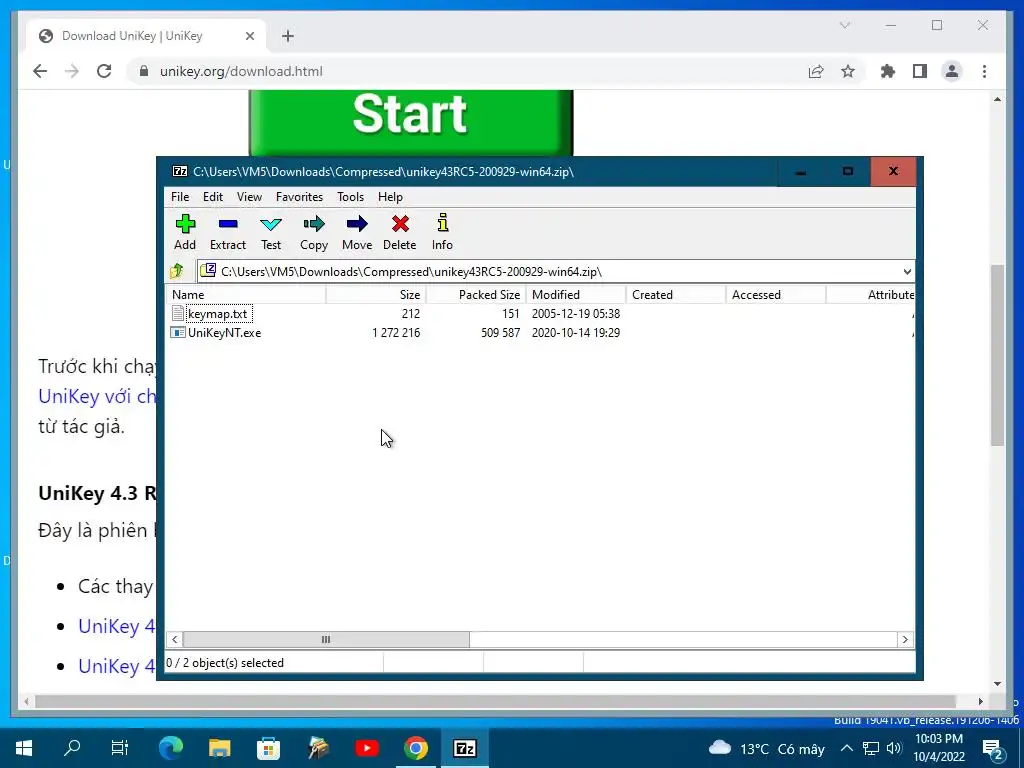Click the 1 272 216 size value
The width and height of the screenshot is (1024, 768).
(396, 332)
